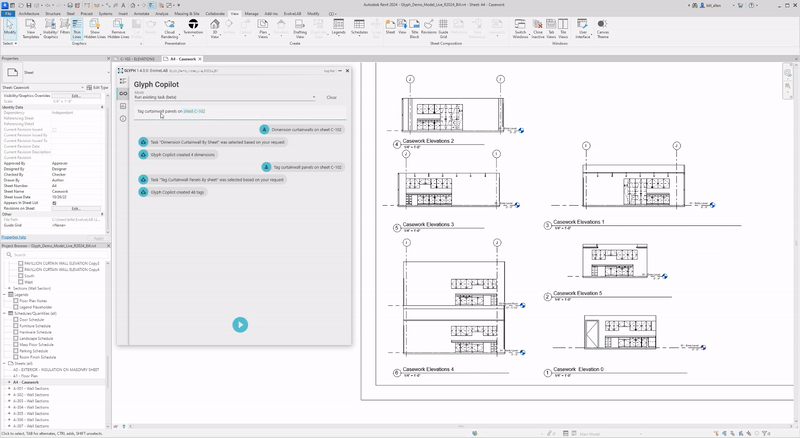Open the Sheet: Casework properties dropdown
The image size is (800, 438).
[43, 87]
